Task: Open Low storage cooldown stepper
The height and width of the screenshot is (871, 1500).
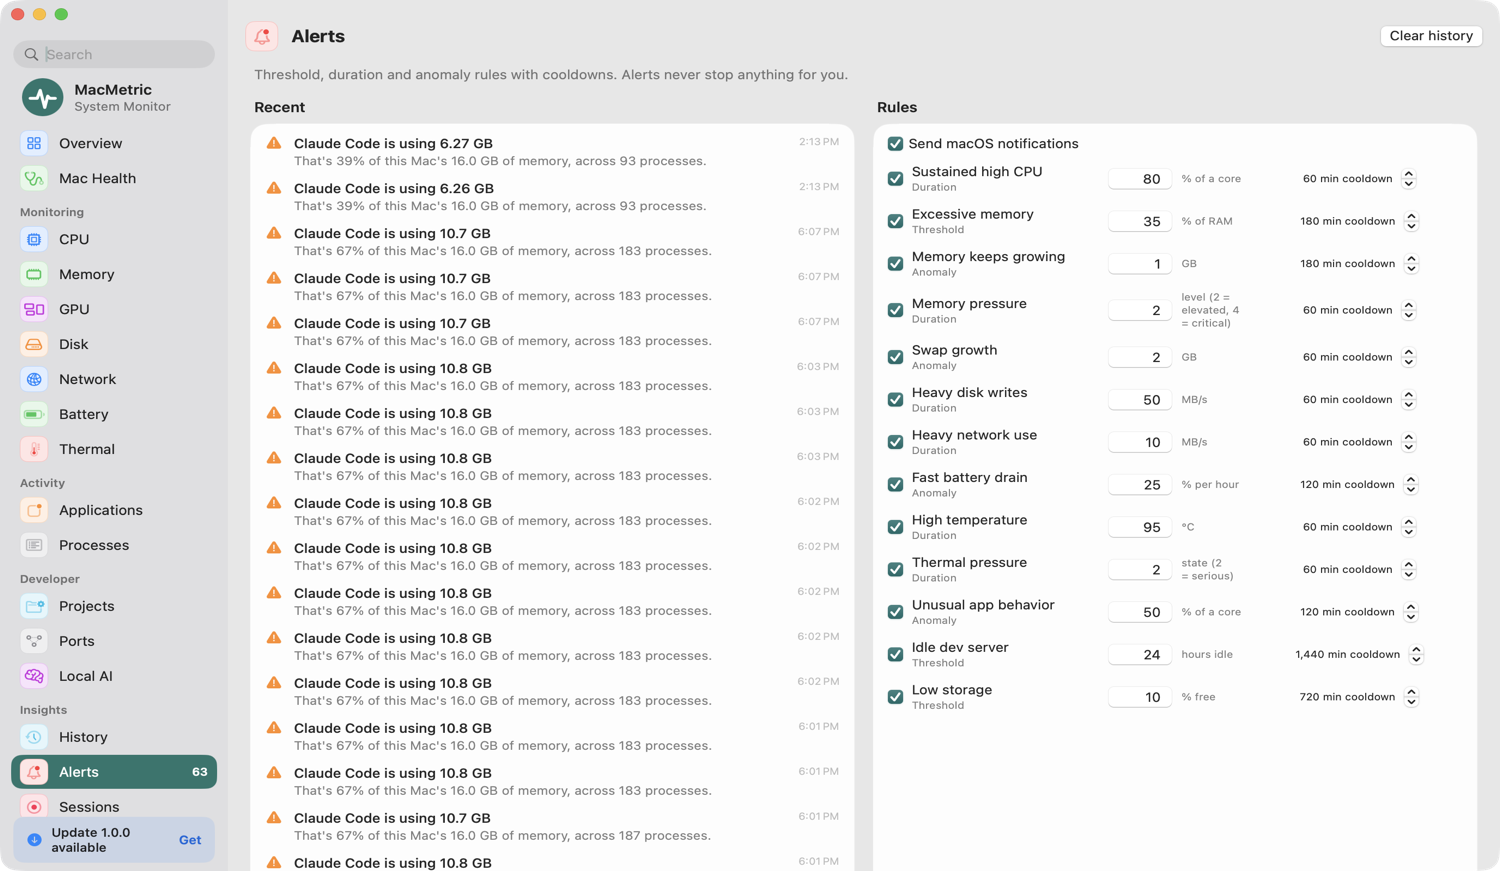Action: pyautogui.click(x=1411, y=697)
